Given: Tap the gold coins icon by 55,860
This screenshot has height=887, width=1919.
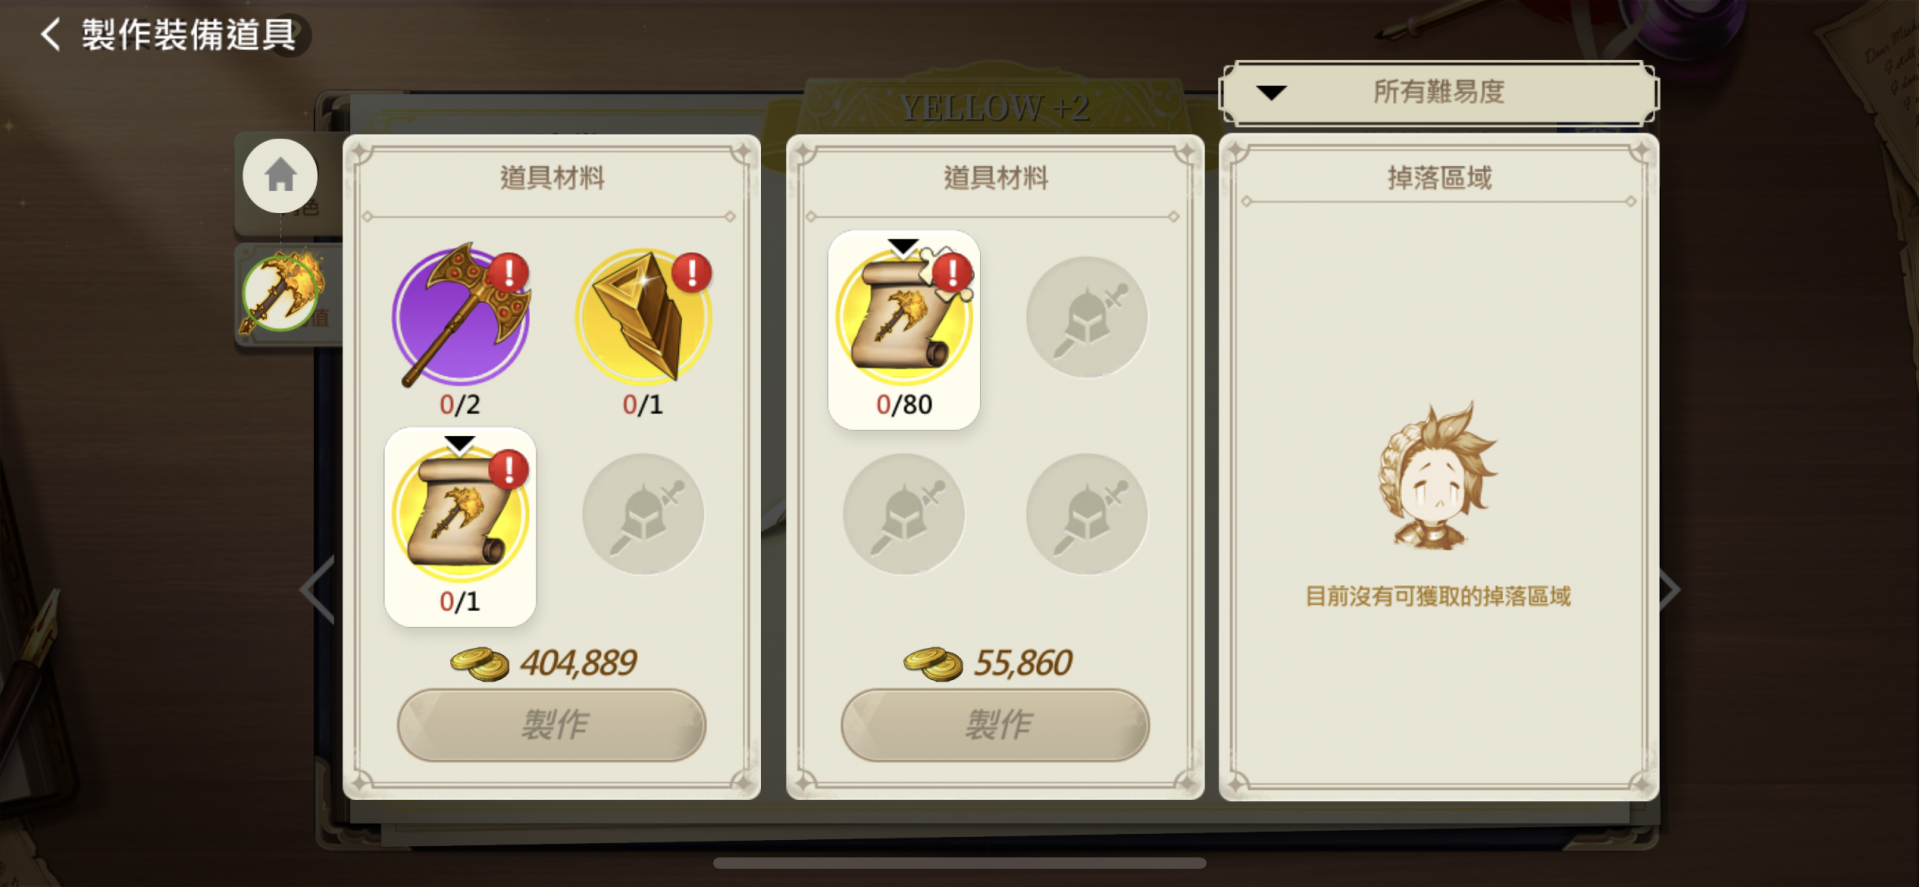Looking at the screenshot, I should (933, 664).
